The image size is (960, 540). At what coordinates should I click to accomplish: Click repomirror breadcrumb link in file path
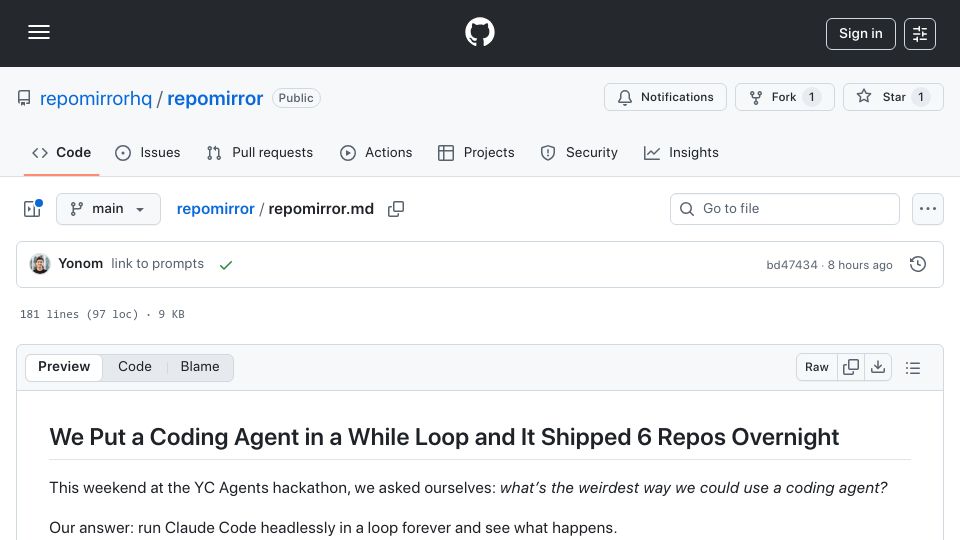coord(216,209)
